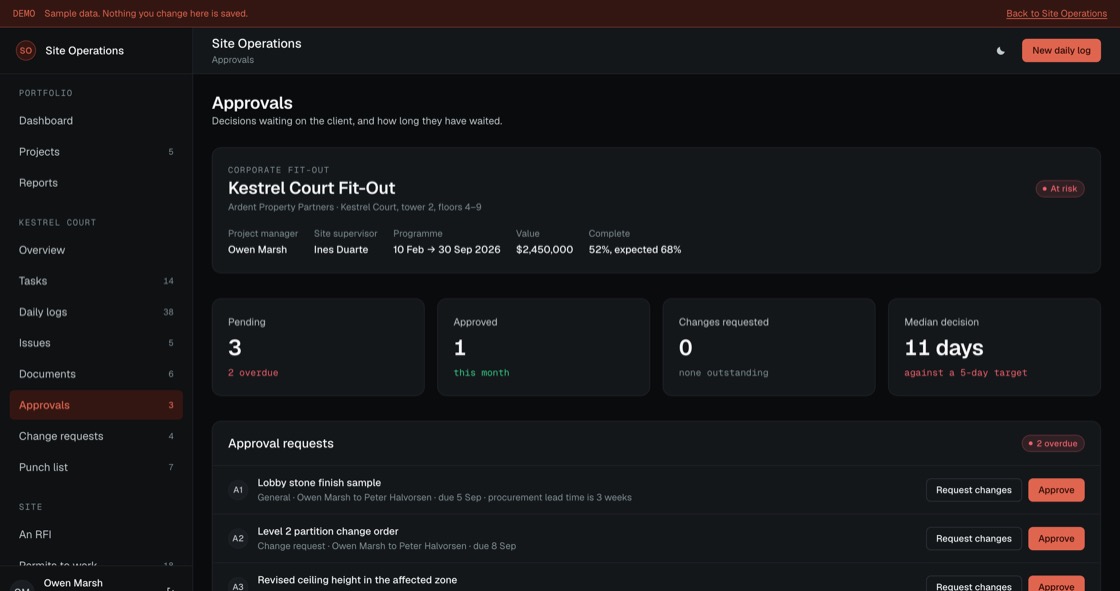Viewport: 1120px width, 591px height.
Task: Follow the Back to Site Operations link
Action: [x=1056, y=14]
